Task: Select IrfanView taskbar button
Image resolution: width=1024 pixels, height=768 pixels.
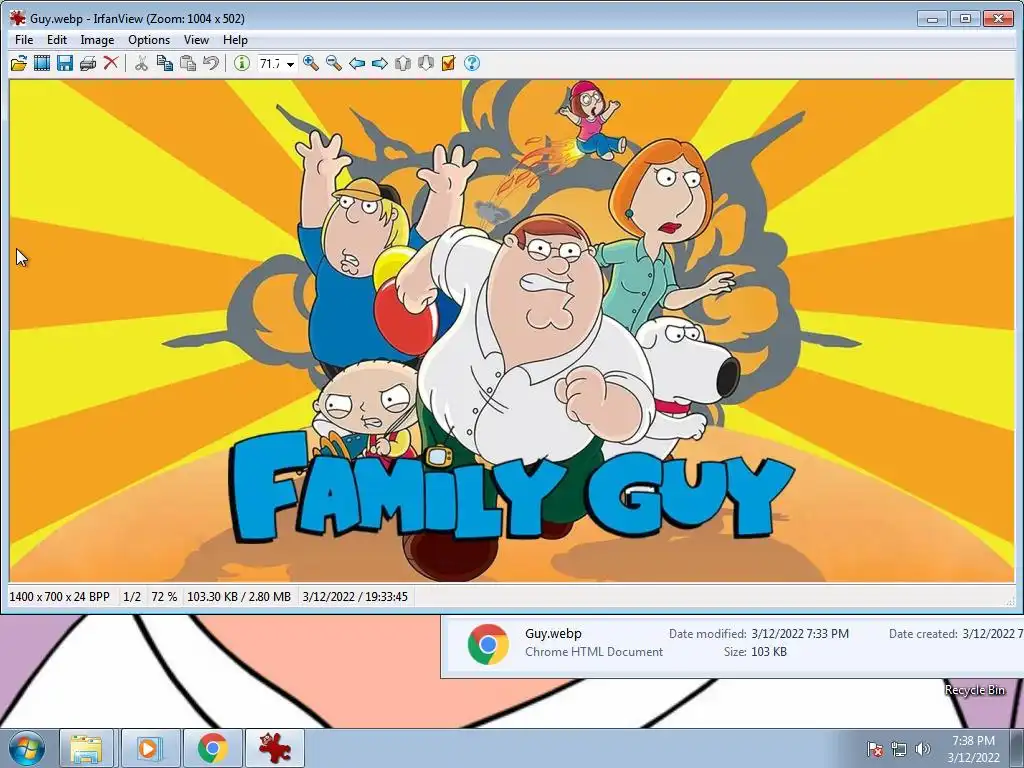Action: tap(275, 748)
